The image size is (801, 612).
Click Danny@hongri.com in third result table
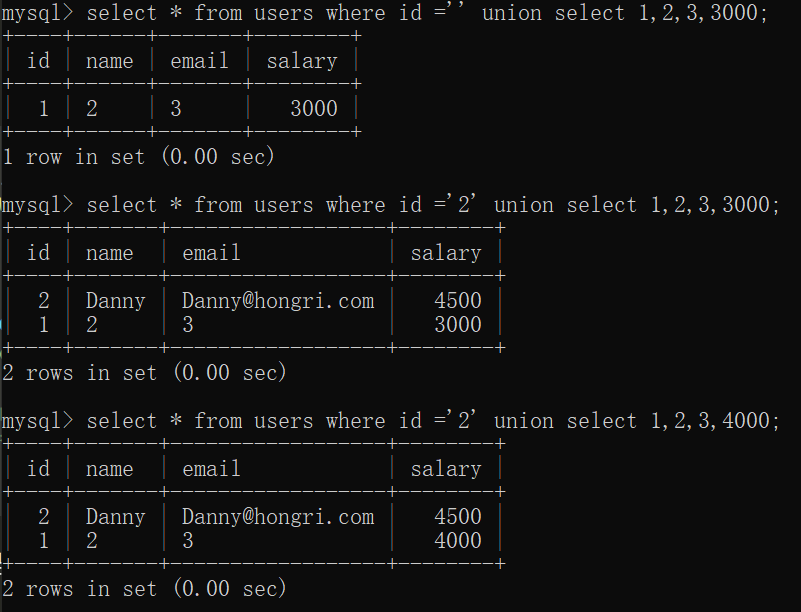point(278,517)
